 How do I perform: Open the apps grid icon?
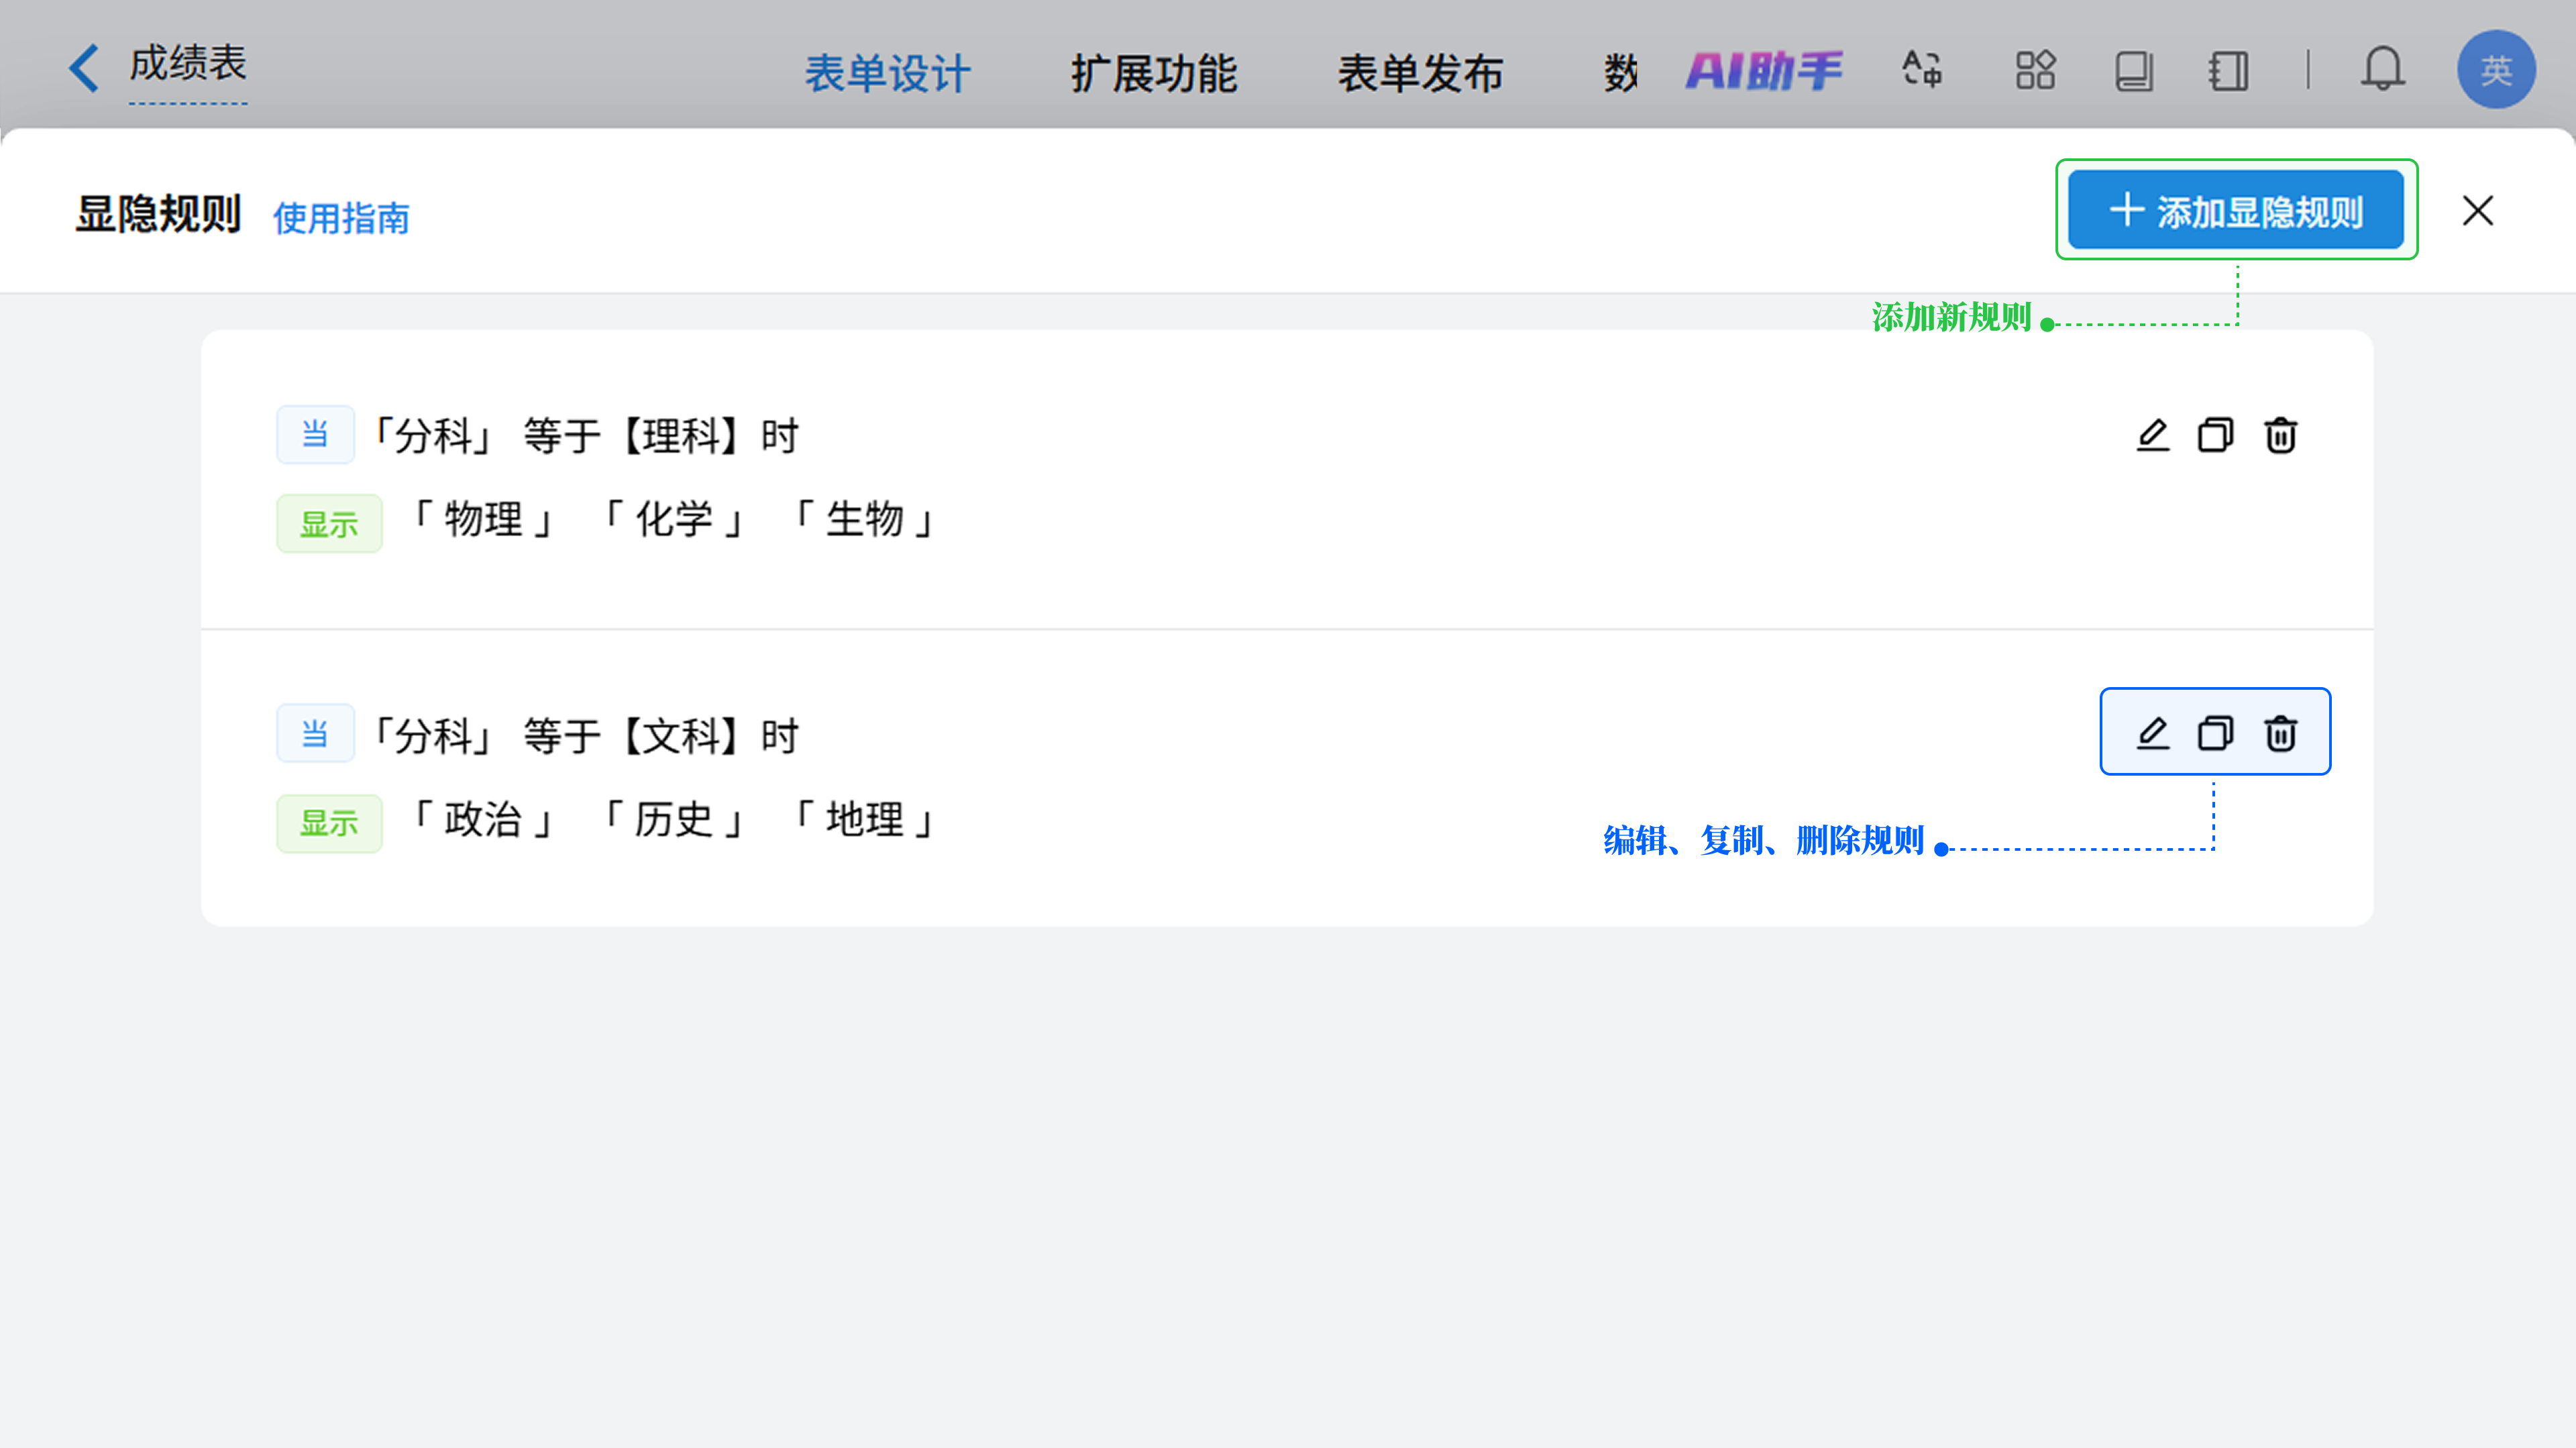(x=2035, y=70)
